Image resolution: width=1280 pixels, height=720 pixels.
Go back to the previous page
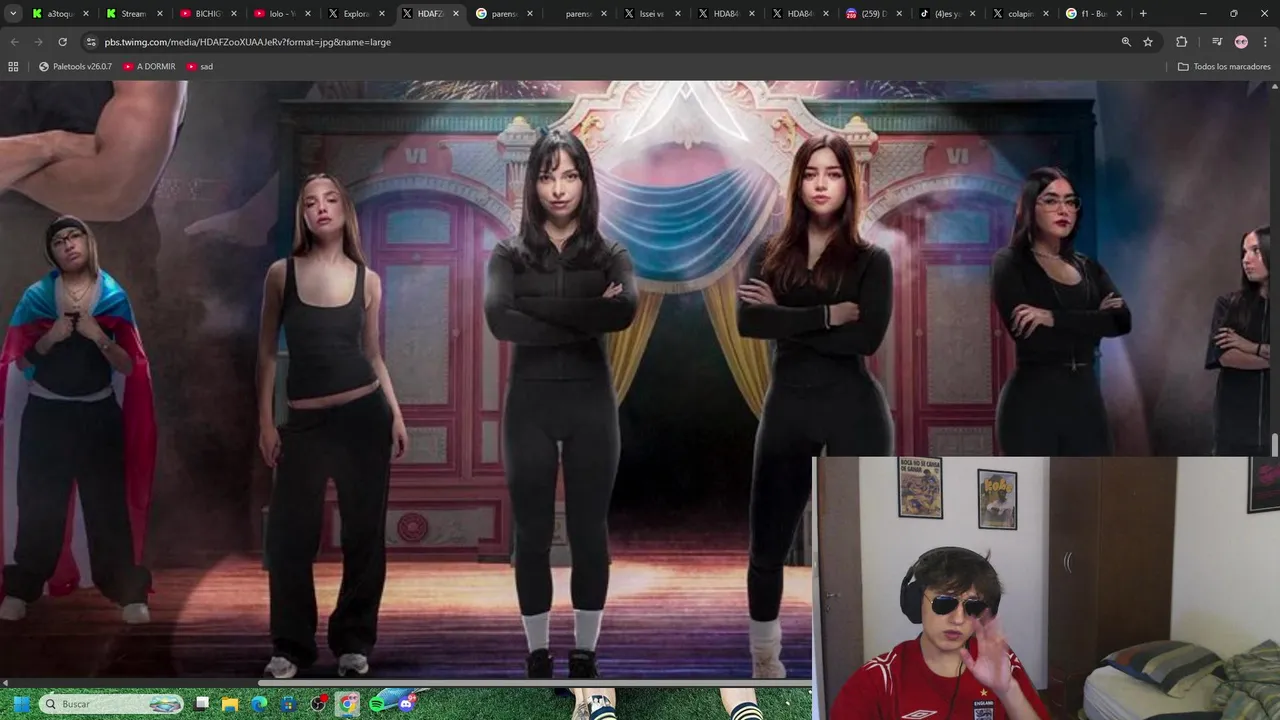pyautogui.click(x=14, y=42)
